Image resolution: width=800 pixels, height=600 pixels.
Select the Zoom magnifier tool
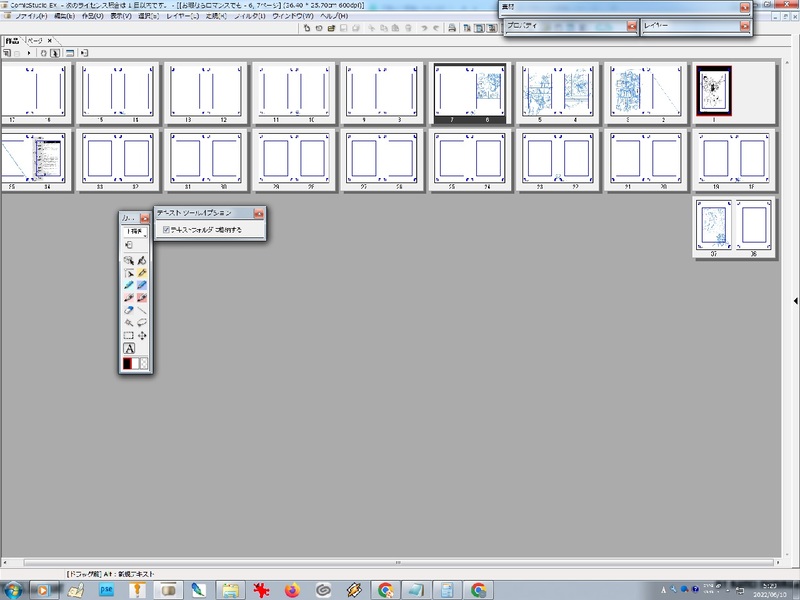point(129,260)
